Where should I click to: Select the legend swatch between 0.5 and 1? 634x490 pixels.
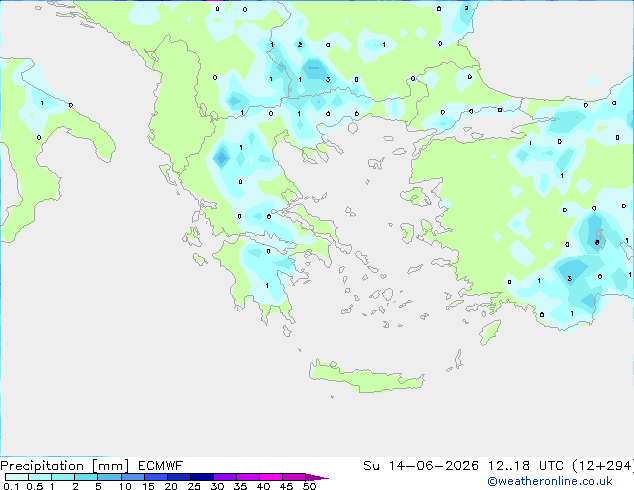(x=40, y=477)
